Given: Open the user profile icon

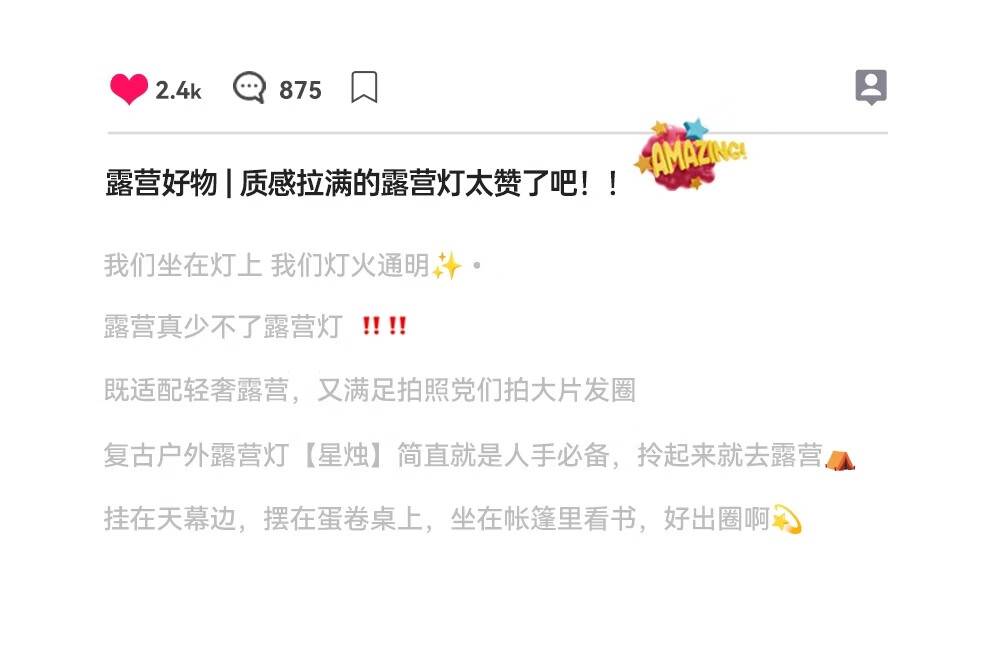Looking at the screenshot, I should click(871, 87).
